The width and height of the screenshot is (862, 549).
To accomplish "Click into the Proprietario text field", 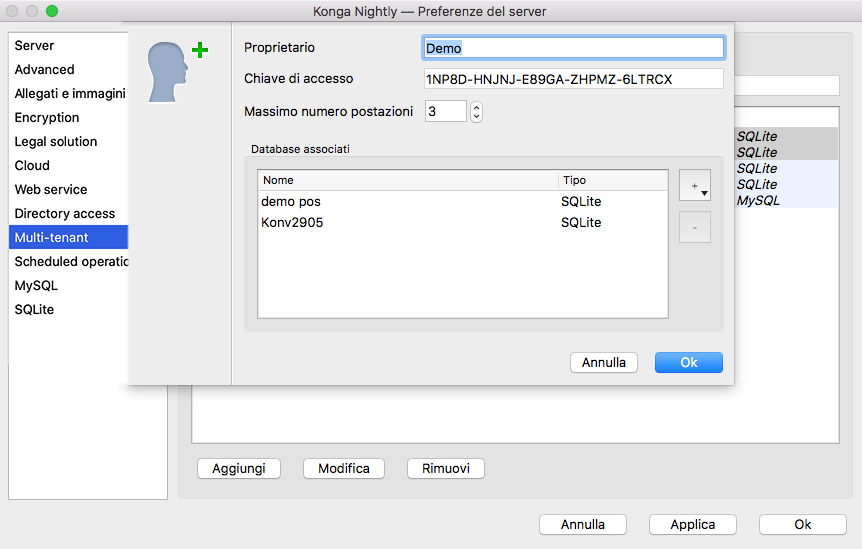I will [x=573, y=48].
